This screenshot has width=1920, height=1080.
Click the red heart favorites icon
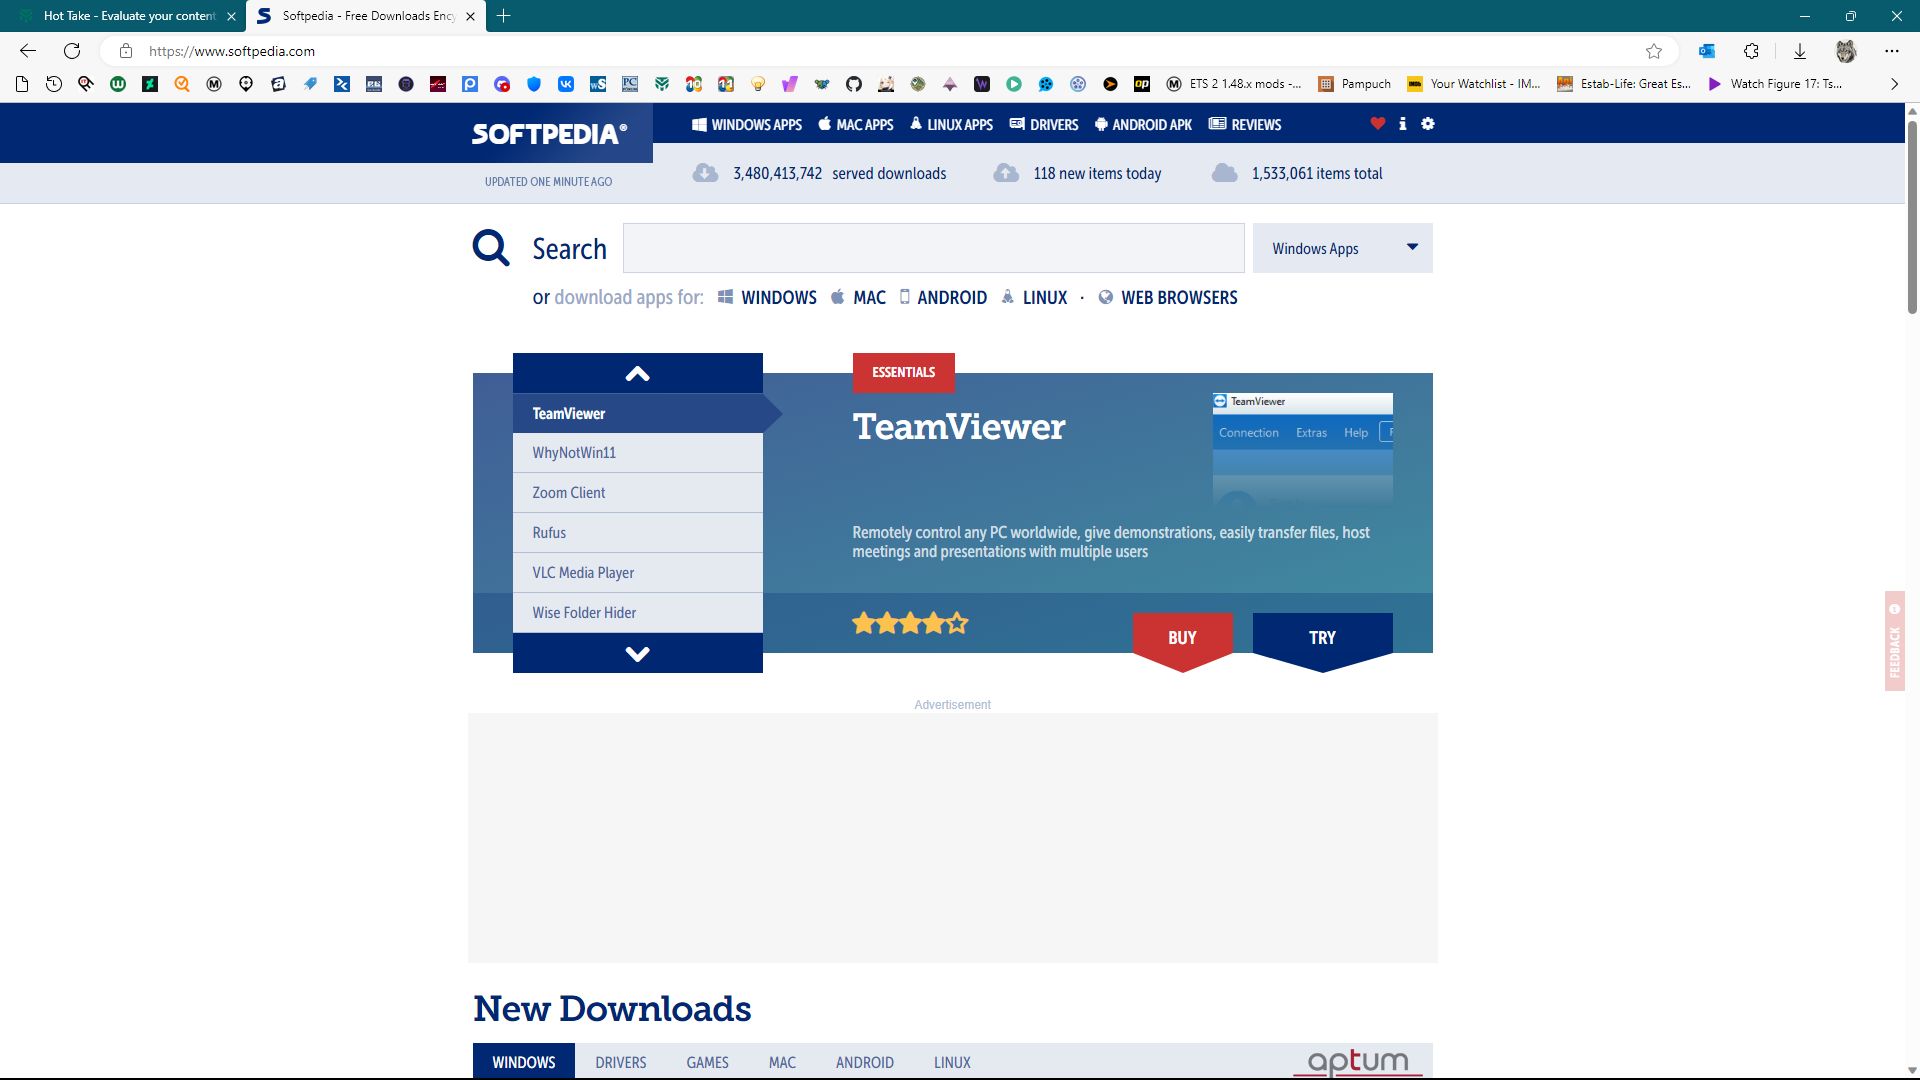[1378, 123]
